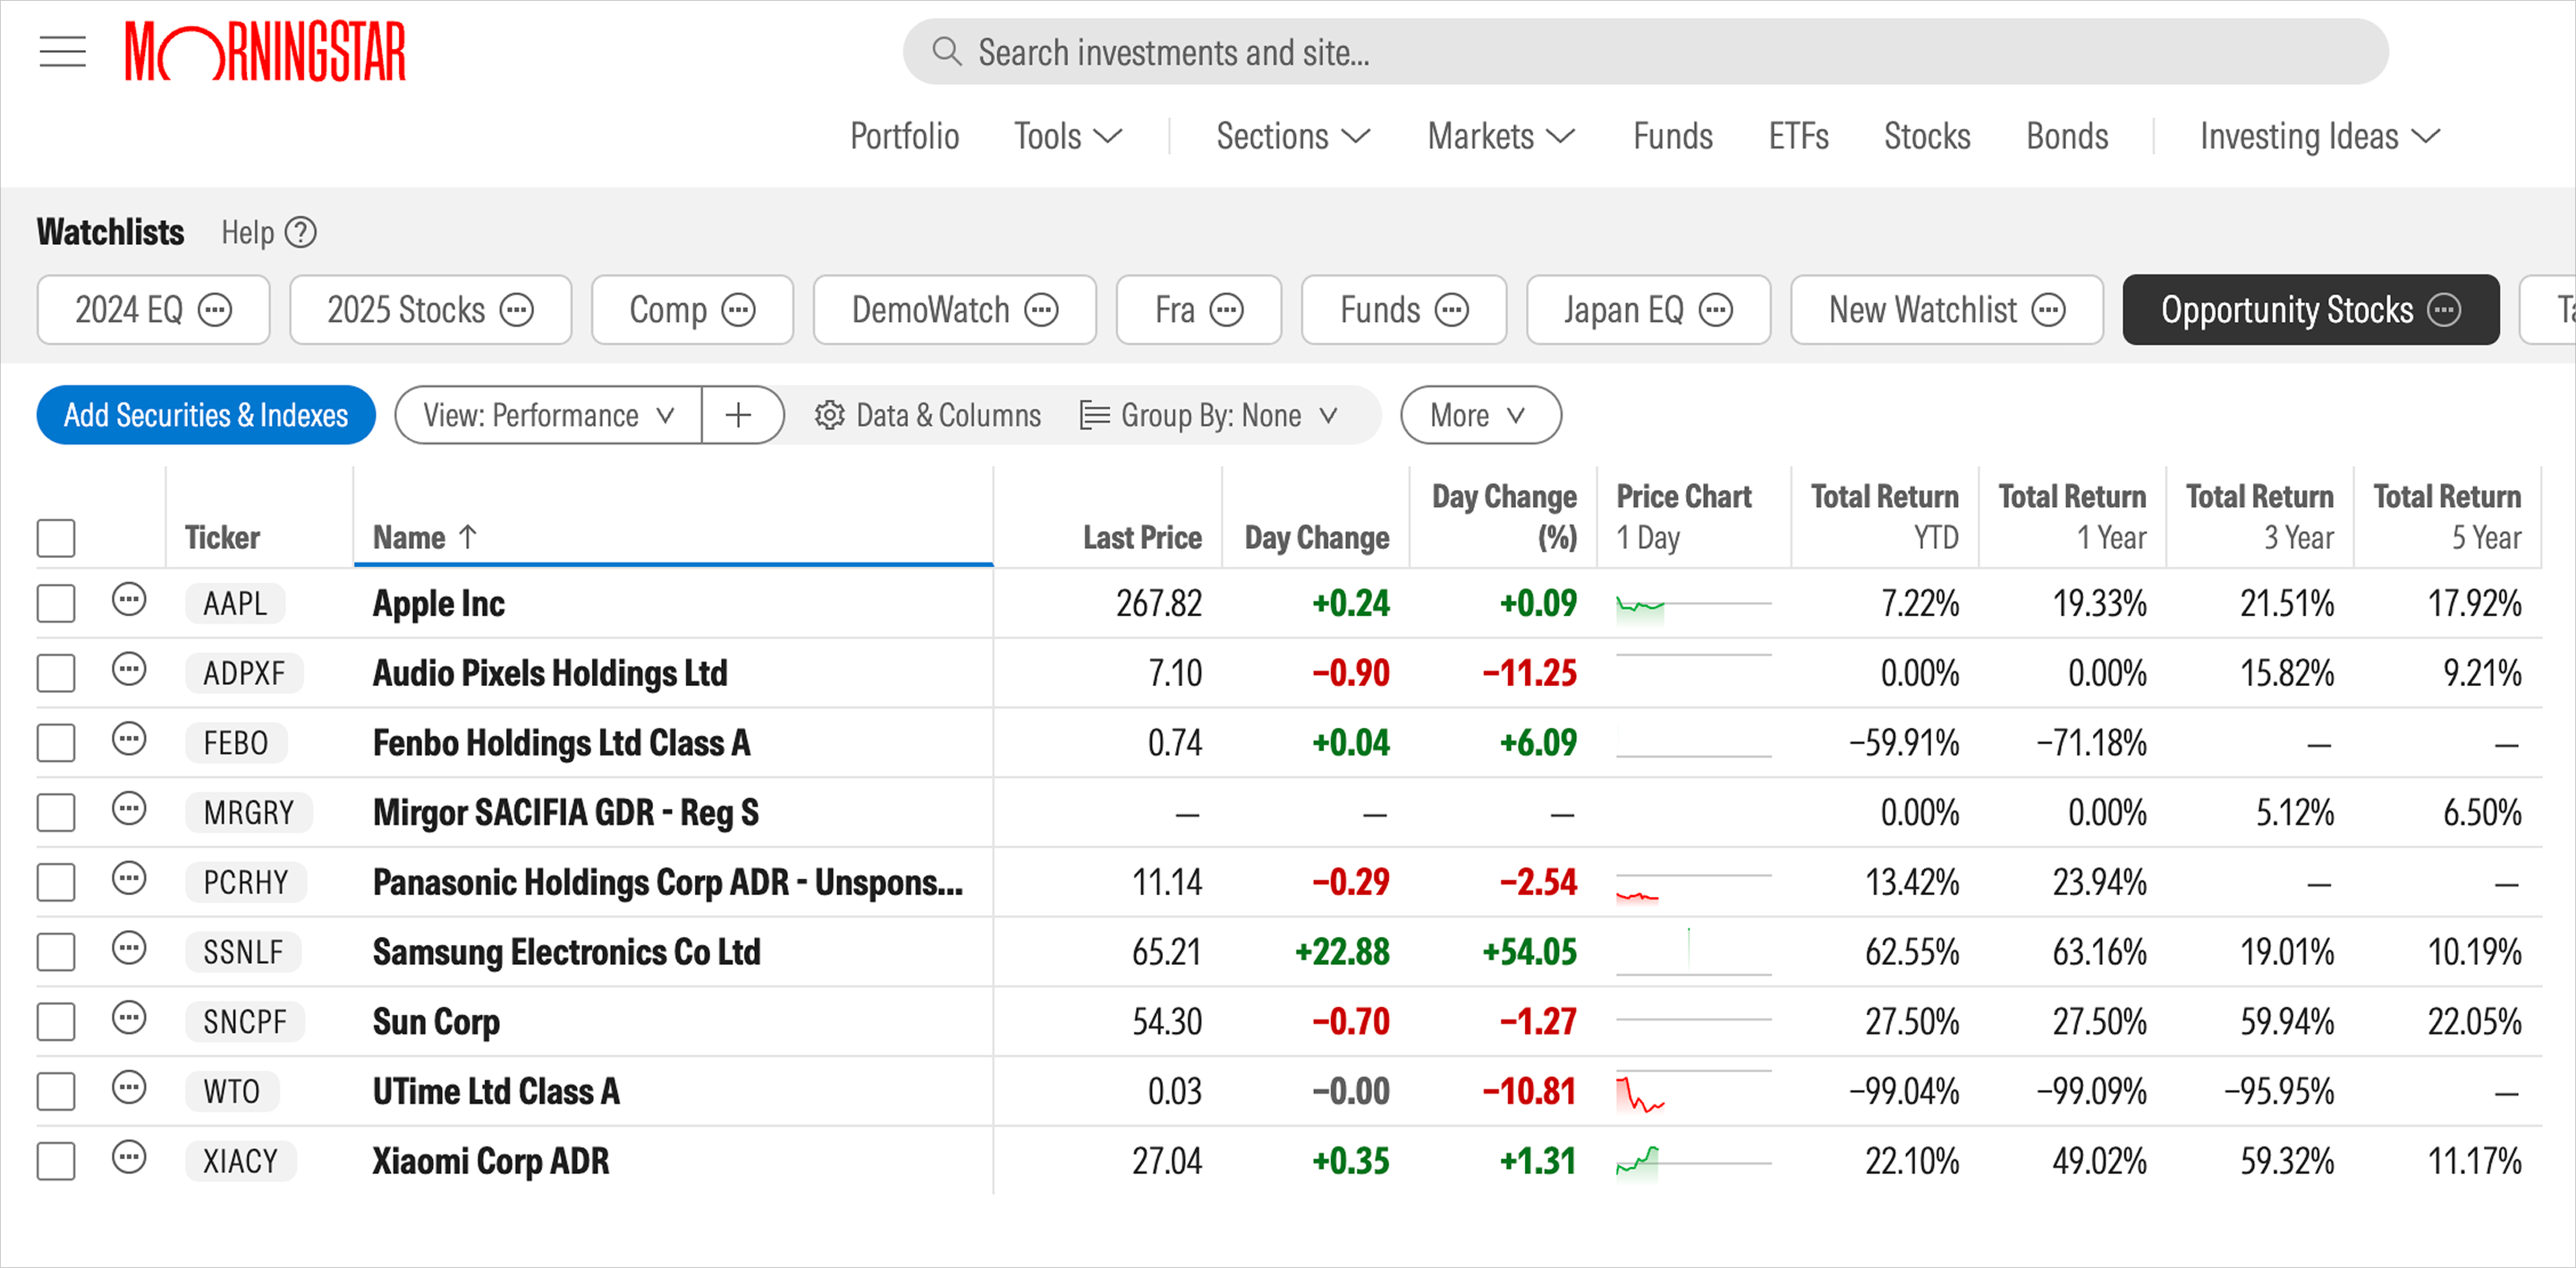Image resolution: width=2576 pixels, height=1268 pixels.
Task: Click the search investments input field
Action: coord(1645,51)
